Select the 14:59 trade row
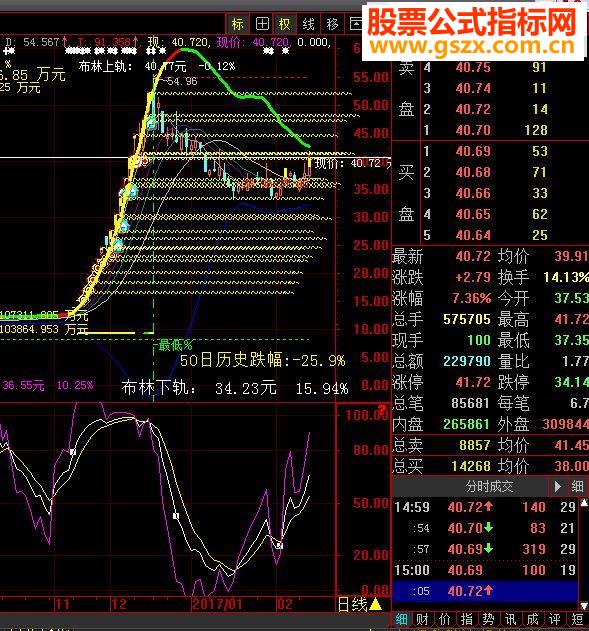 [x=485, y=507]
